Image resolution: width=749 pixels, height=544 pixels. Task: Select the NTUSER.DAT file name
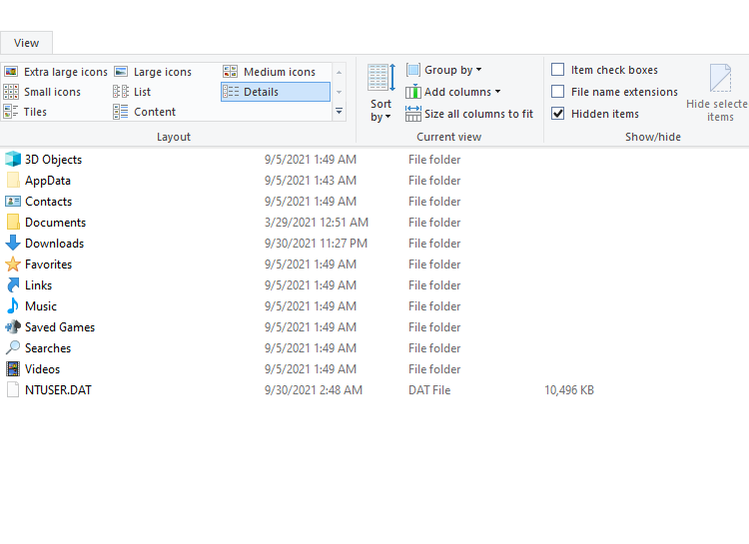pyautogui.click(x=58, y=391)
